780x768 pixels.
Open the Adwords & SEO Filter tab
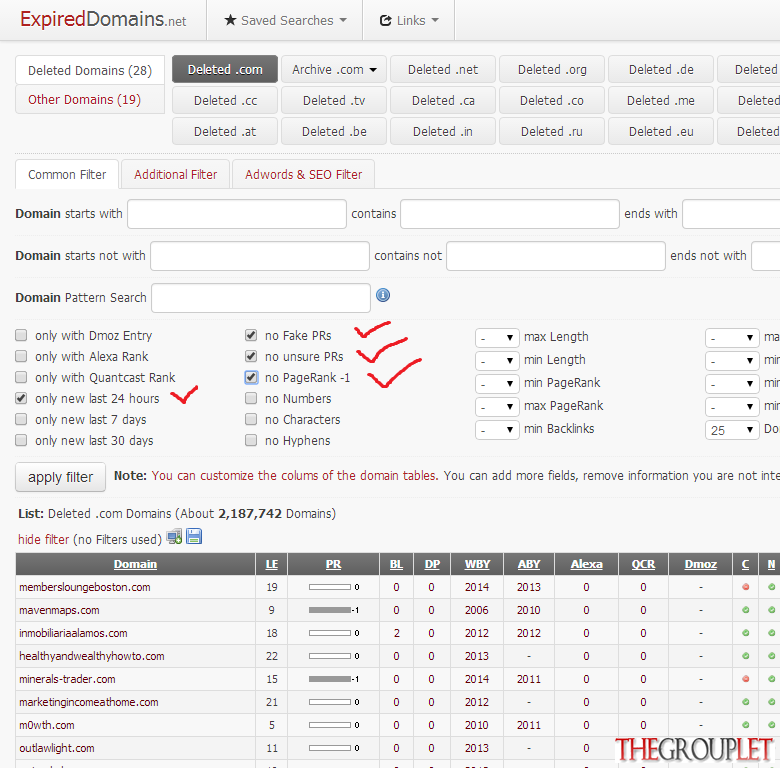tap(303, 175)
